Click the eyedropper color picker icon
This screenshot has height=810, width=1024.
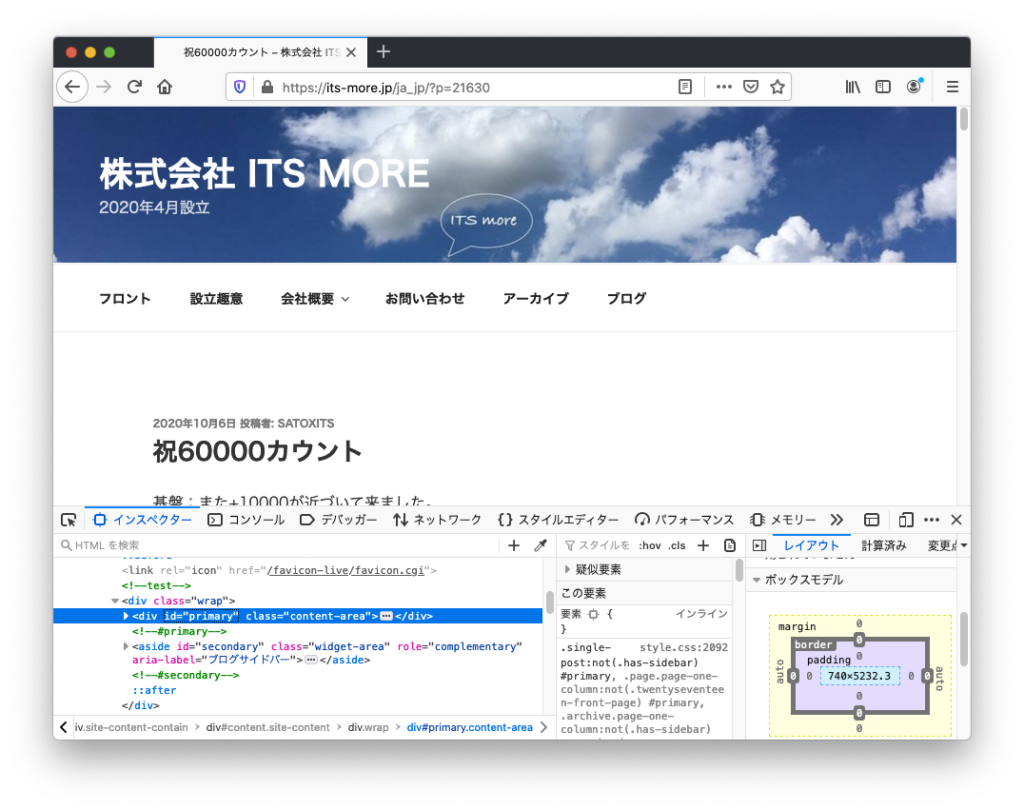tap(541, 545)
